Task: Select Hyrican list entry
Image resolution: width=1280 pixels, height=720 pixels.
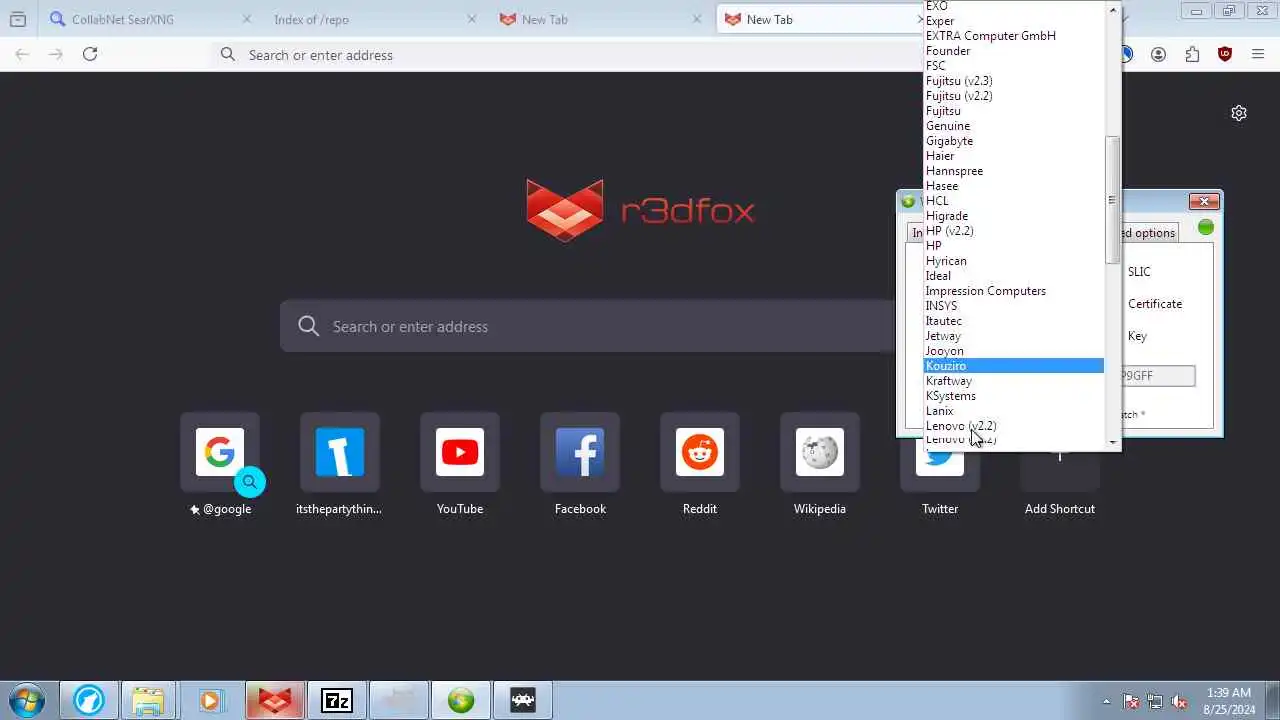Action: 1013,261
